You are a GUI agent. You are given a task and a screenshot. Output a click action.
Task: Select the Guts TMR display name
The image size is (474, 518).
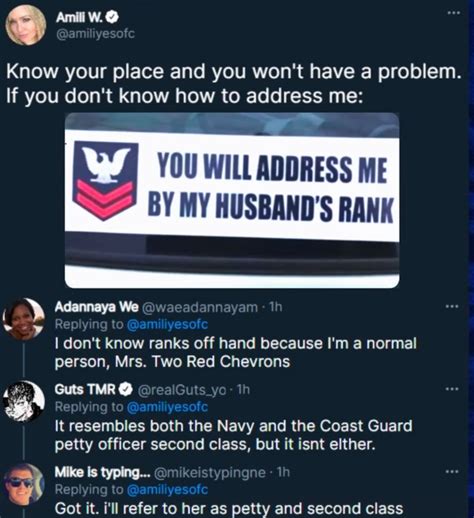click(85, 389)
